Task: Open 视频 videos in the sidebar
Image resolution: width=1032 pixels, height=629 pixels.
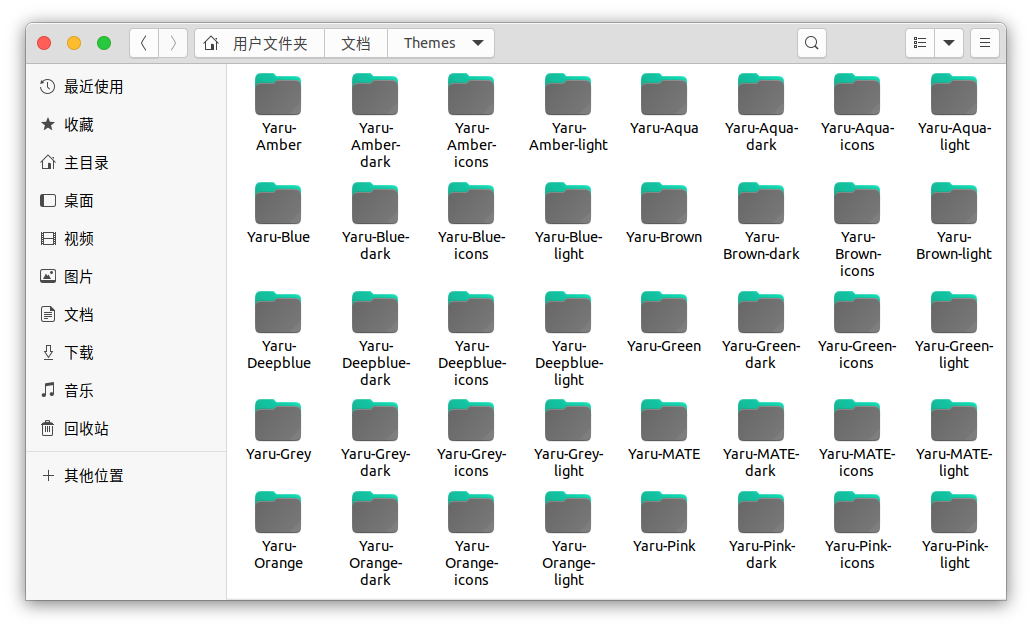Action: [126, 239]
